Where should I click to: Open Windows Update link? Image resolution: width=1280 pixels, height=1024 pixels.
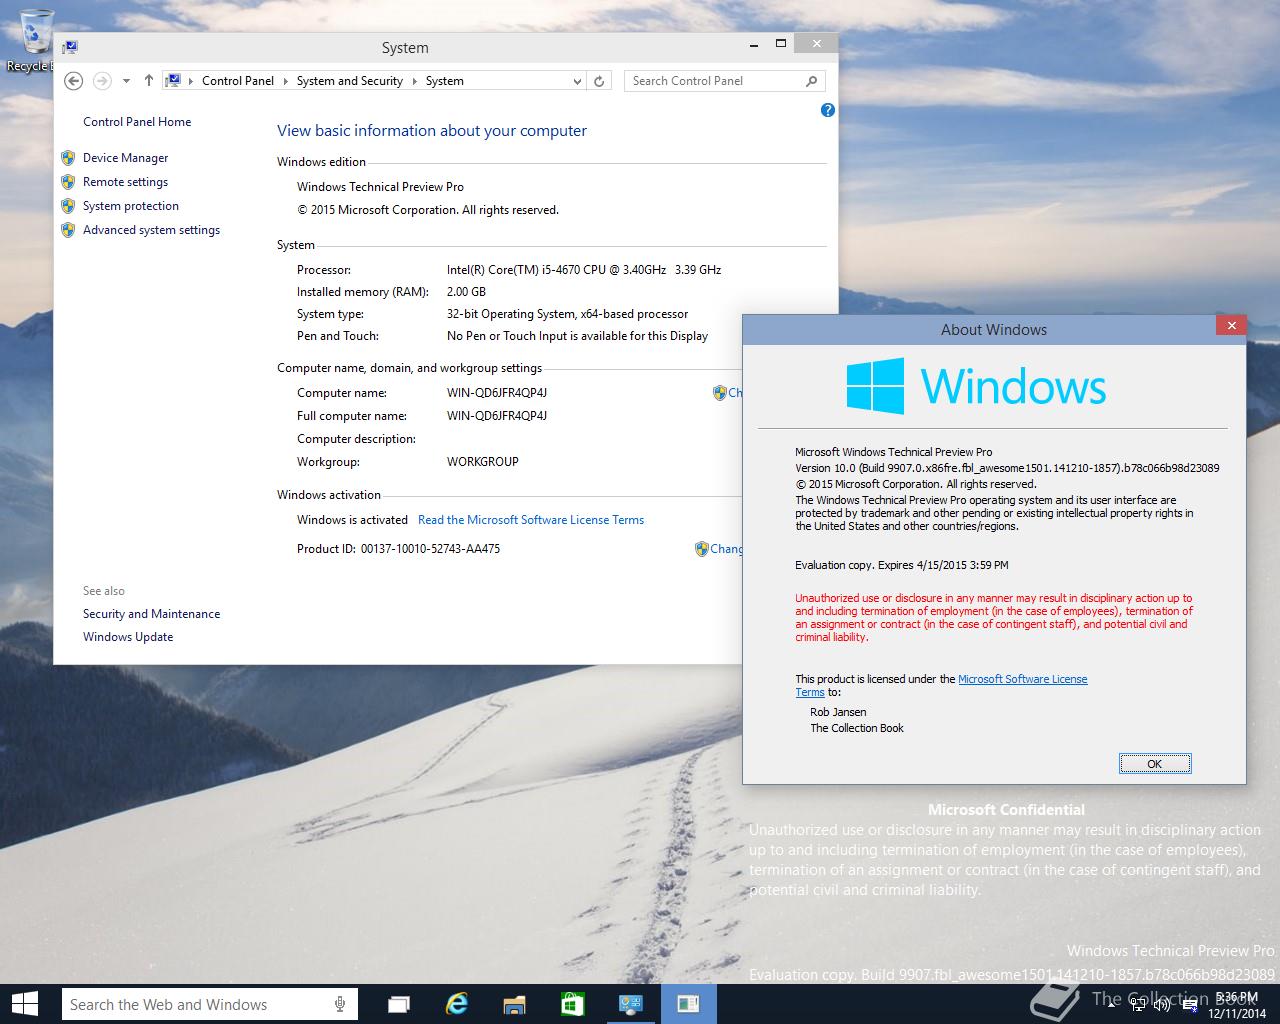128,637
